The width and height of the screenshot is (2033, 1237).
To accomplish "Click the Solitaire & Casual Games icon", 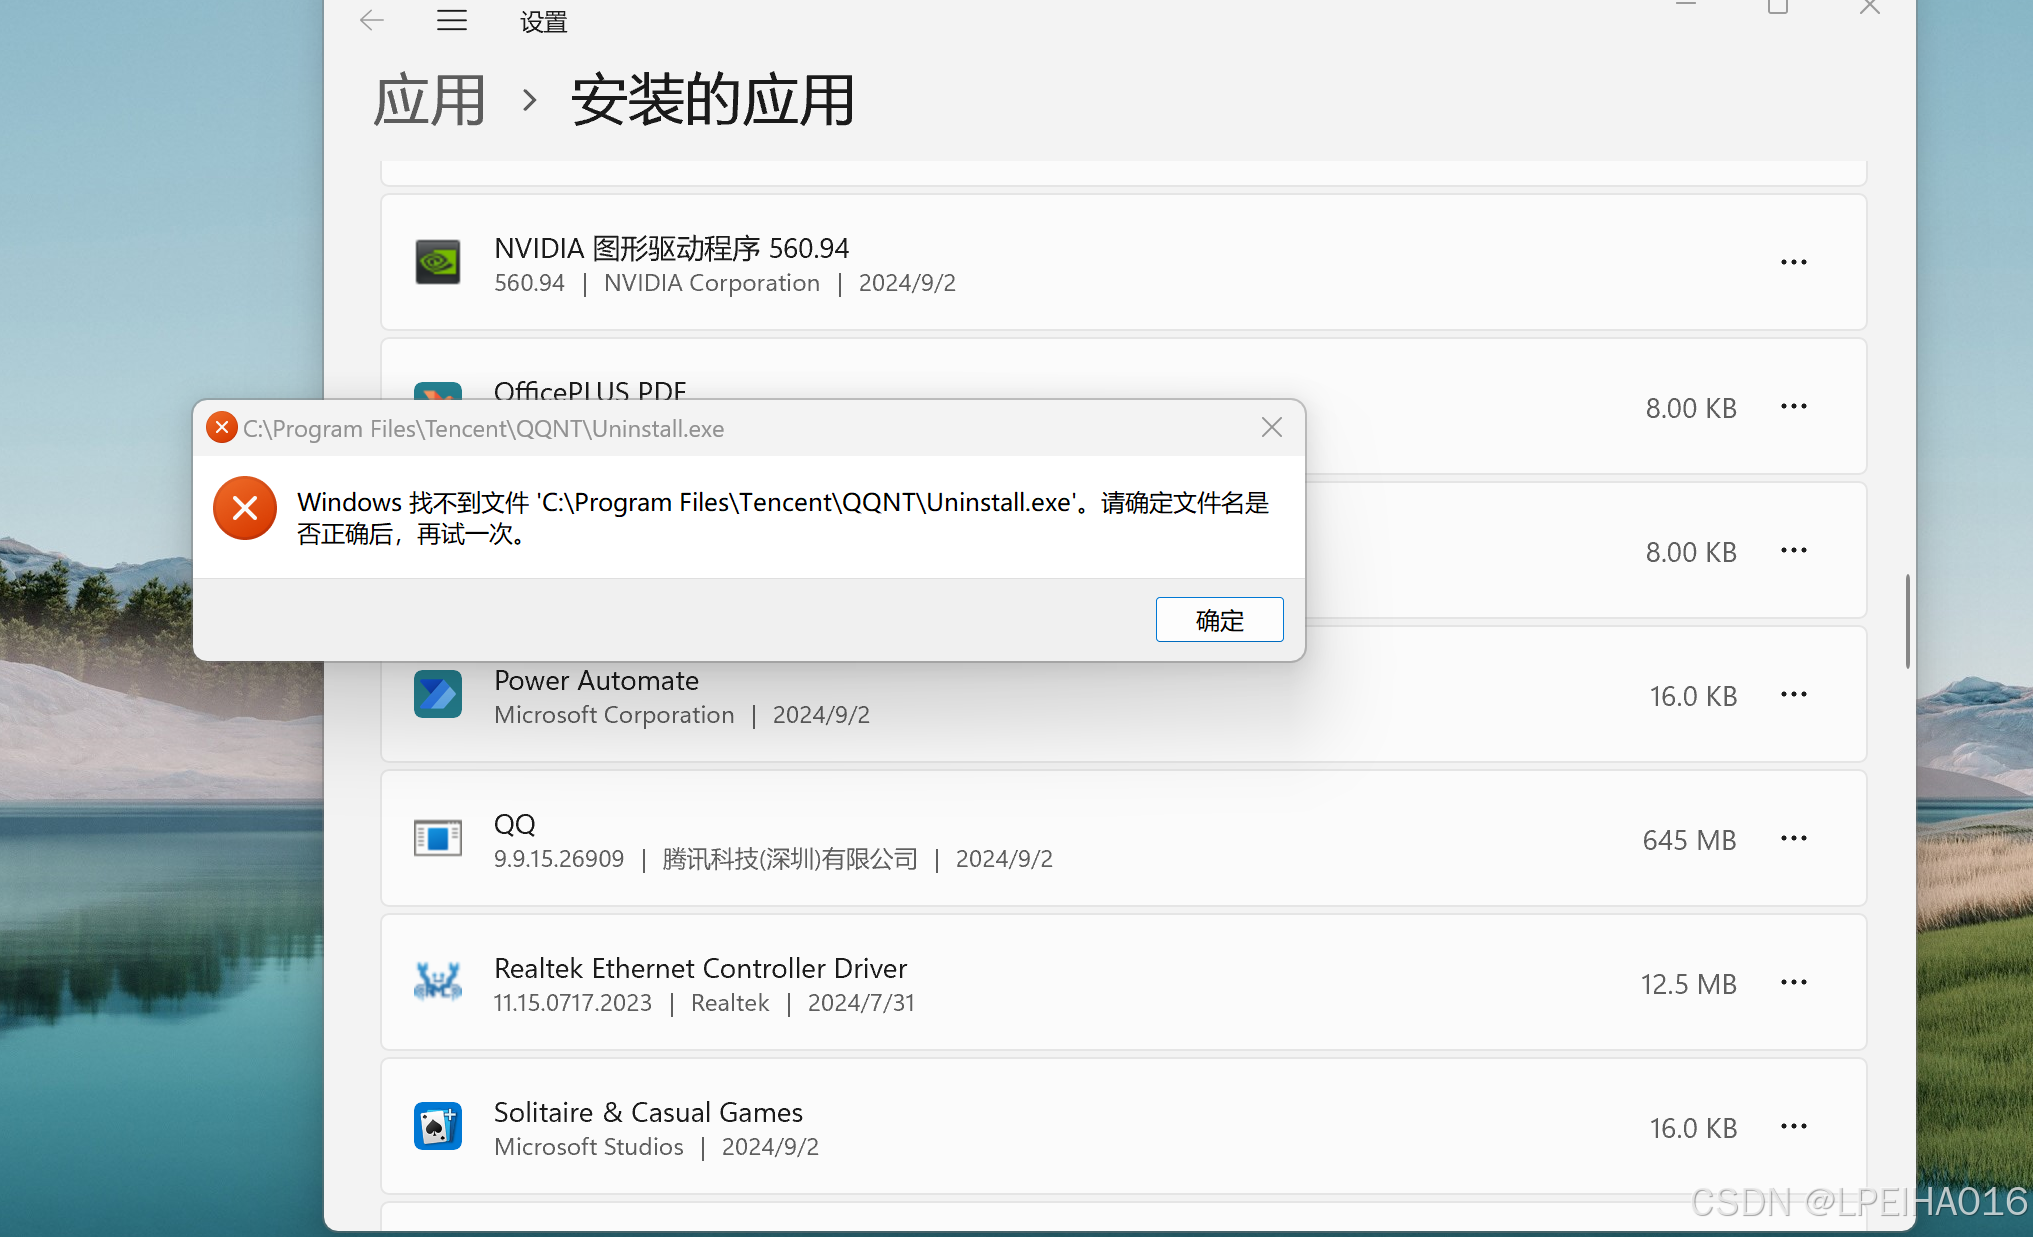I will 438,1126.
